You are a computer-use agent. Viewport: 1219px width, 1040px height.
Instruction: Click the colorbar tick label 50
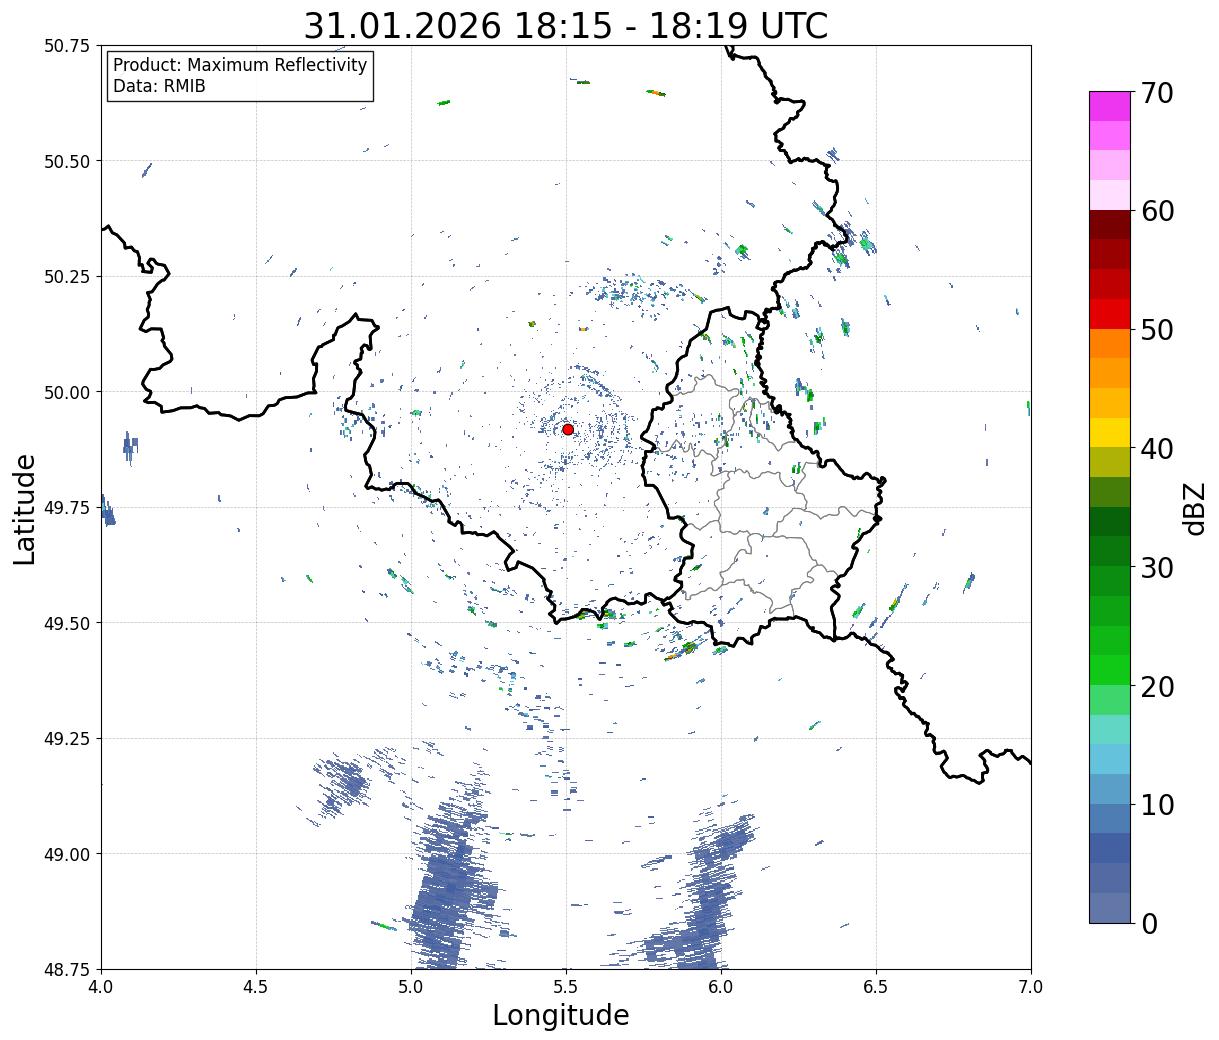(1157, 330)
